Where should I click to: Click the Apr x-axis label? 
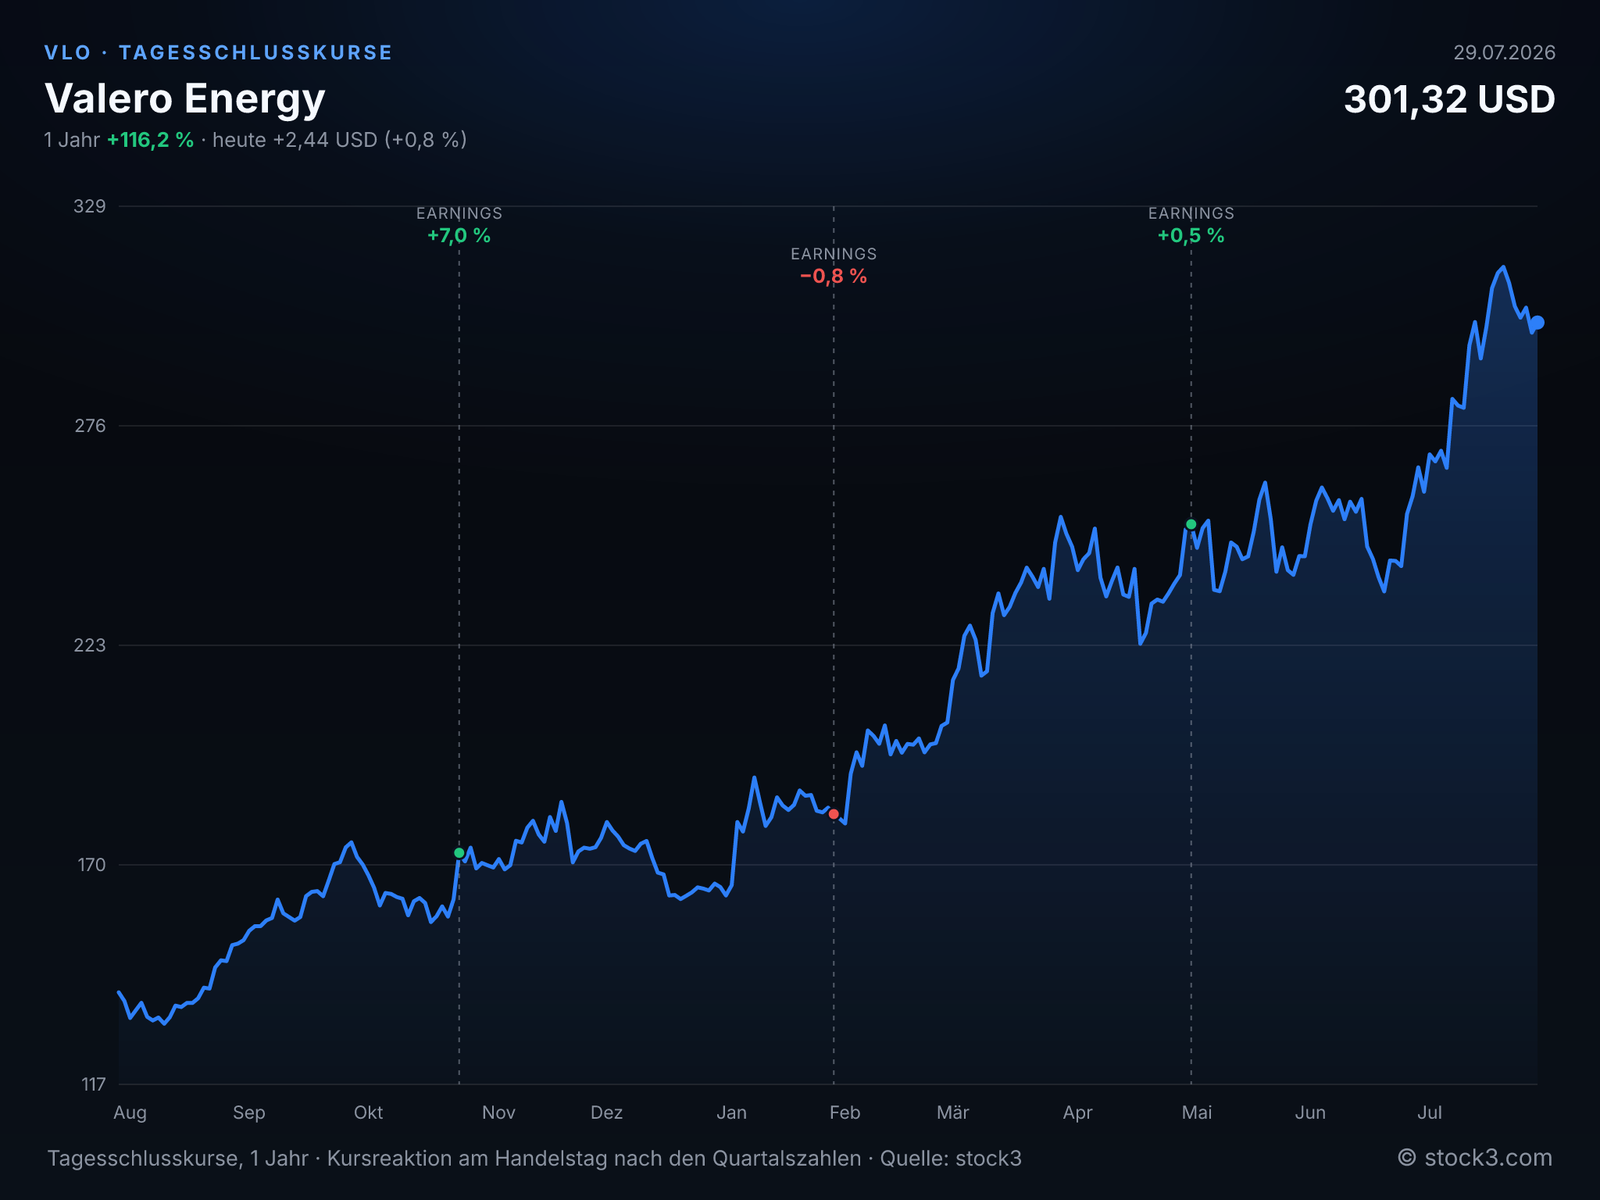(x=1078, y=1113)
